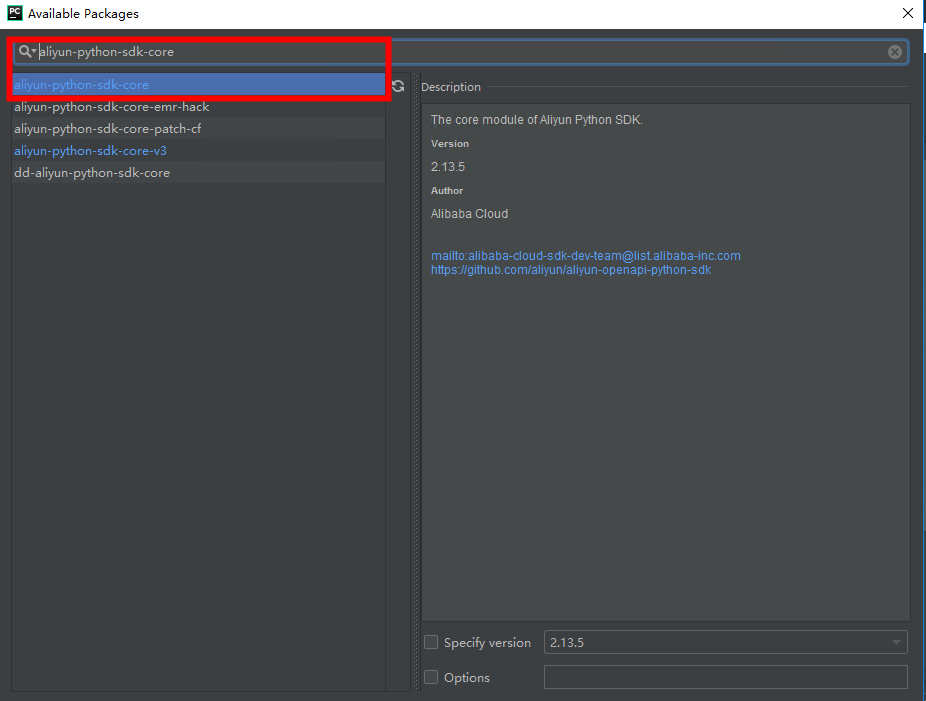Image resolution: width=926 pixels, height=701 pixels.
Task: Click the Author label in the description
Action: click(x=446, y=191)
